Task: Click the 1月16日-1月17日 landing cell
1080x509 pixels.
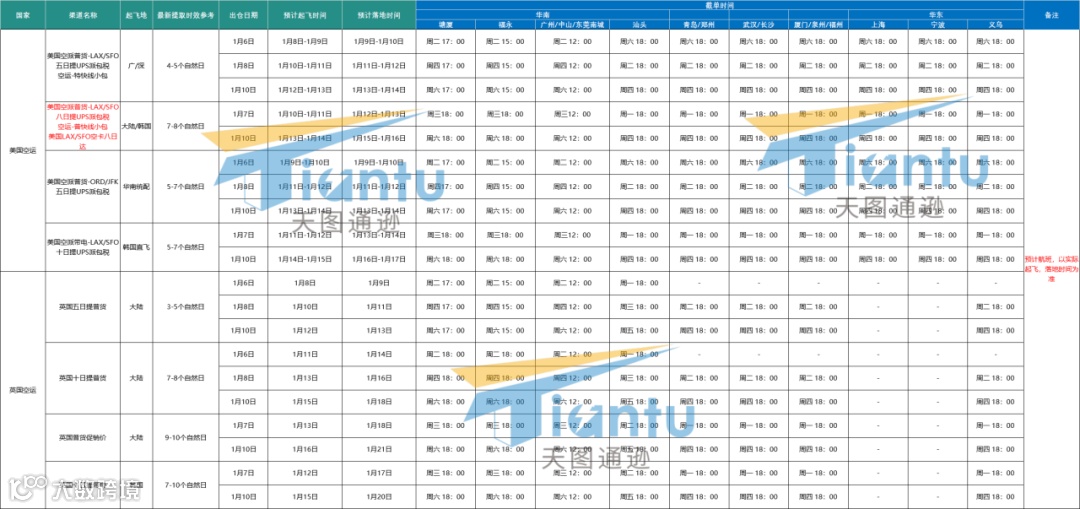Action: tap(379, 259)
